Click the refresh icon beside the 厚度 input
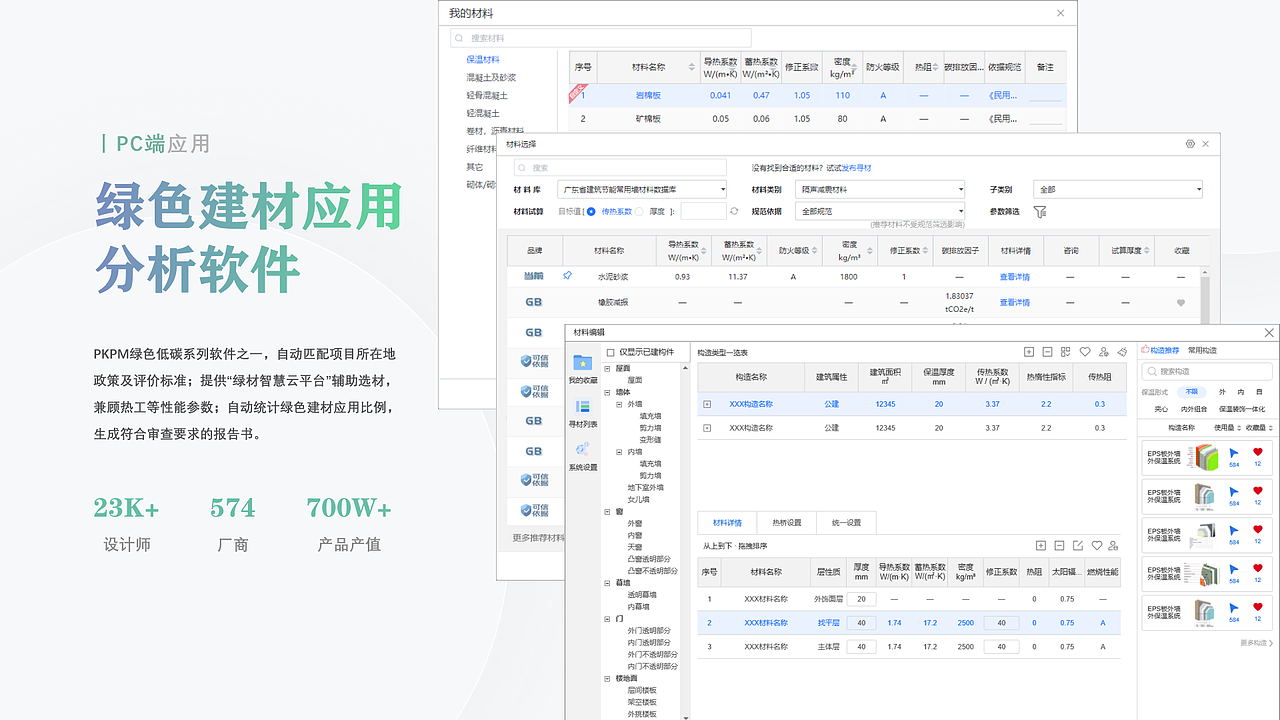Screen dimensions: 1280x720 (x=733, y=210)
